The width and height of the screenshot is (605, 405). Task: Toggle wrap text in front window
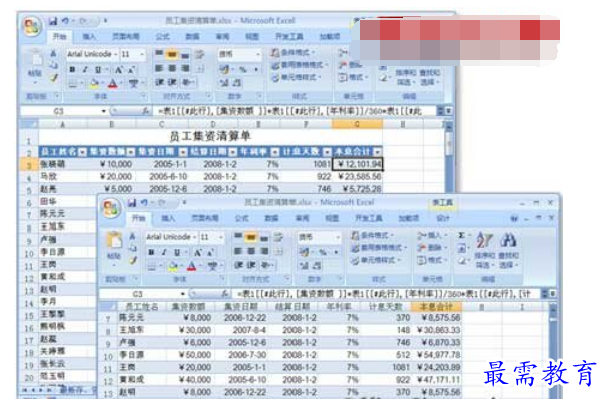278,237
